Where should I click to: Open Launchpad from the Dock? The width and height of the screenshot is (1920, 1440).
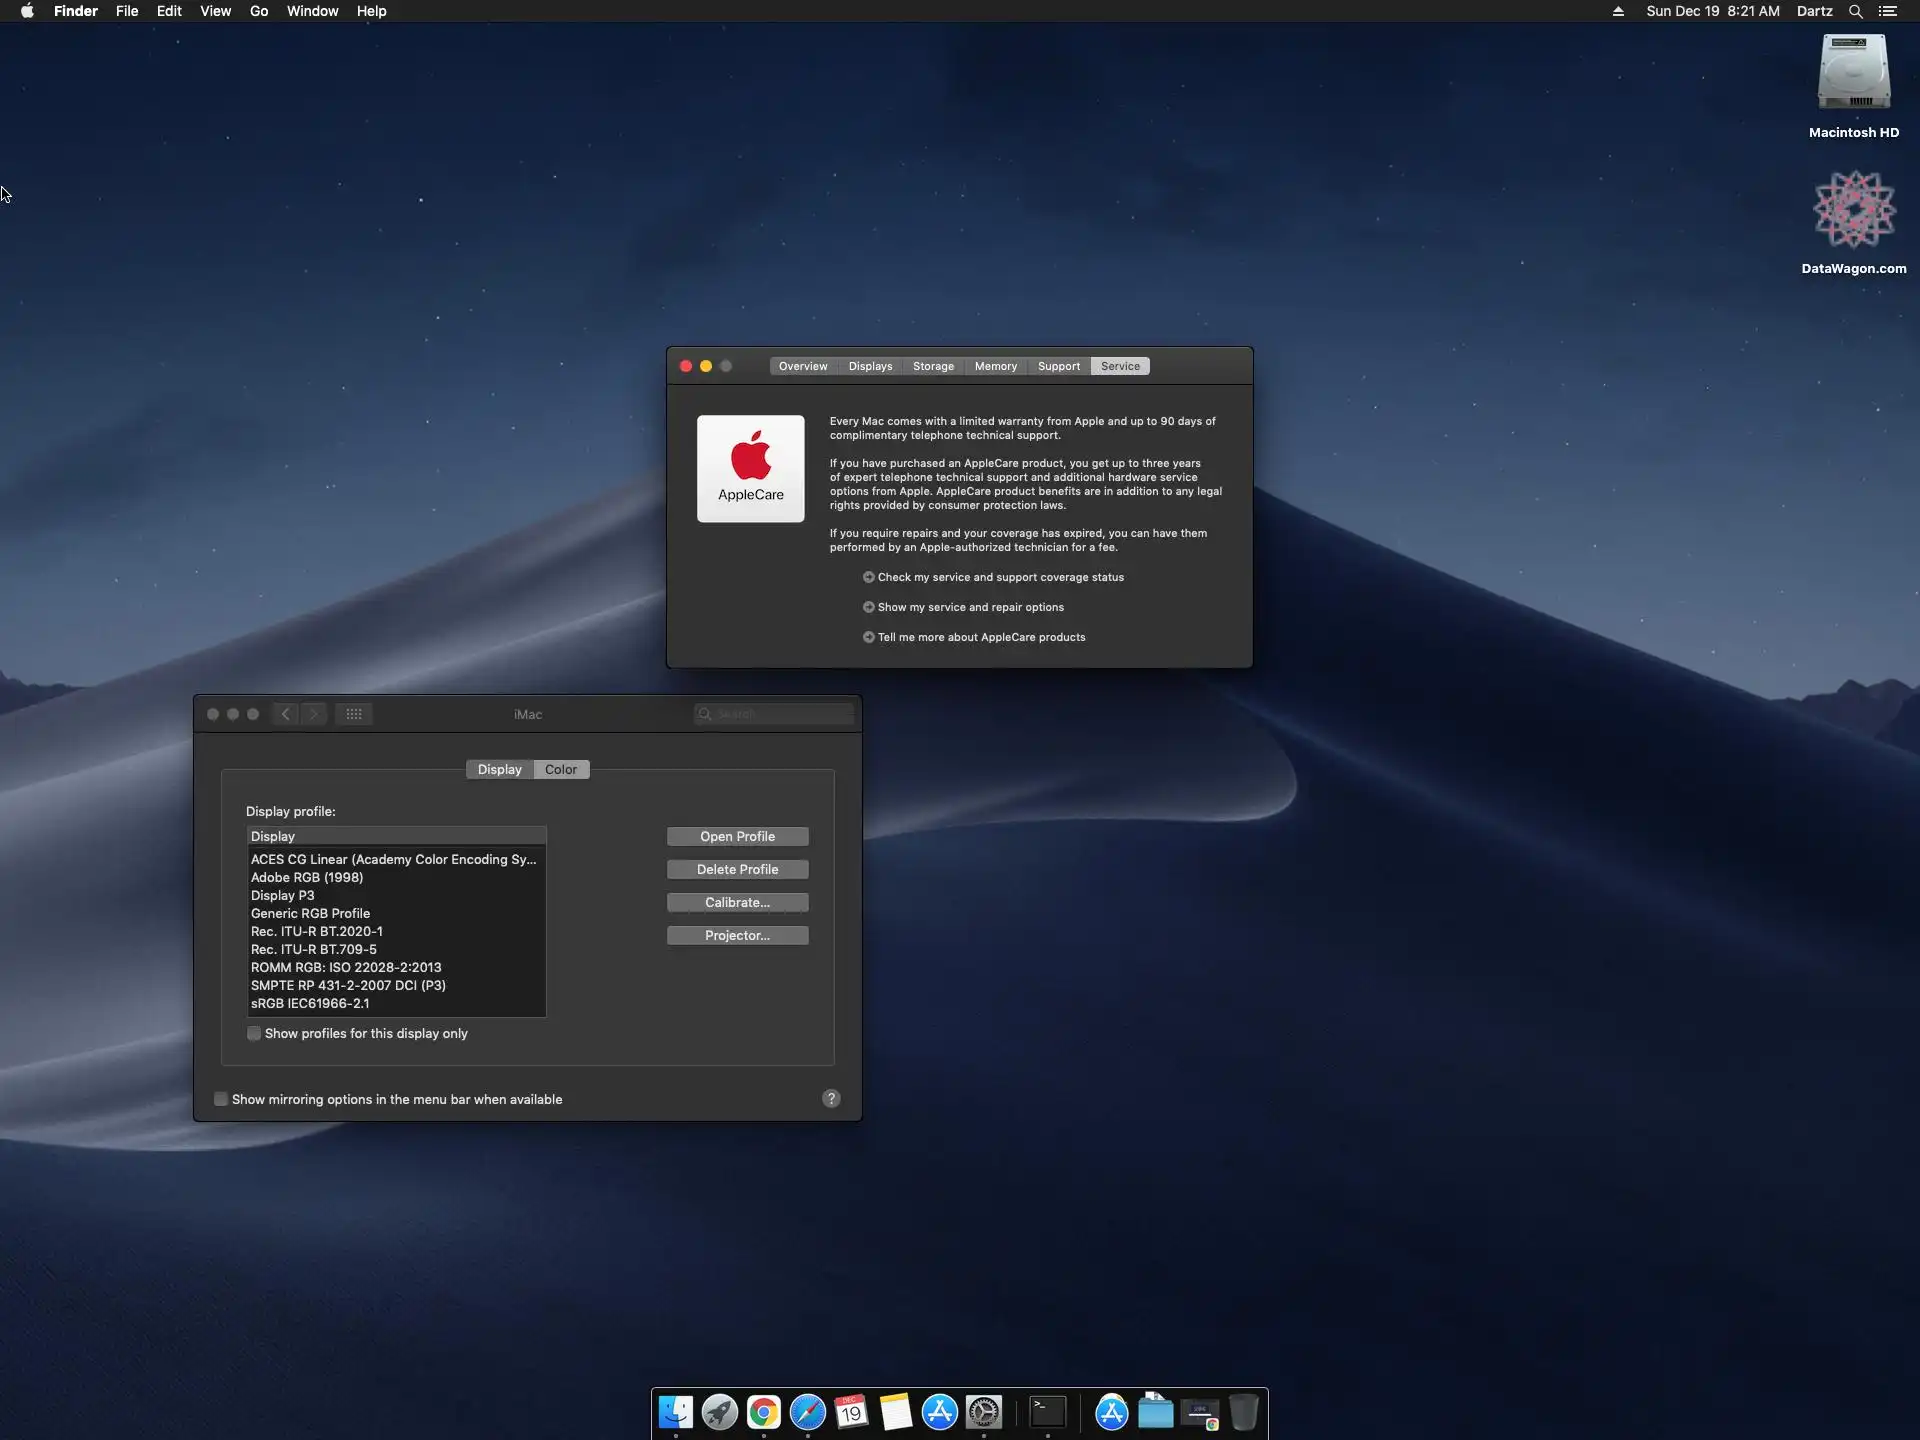(719, 1412)
